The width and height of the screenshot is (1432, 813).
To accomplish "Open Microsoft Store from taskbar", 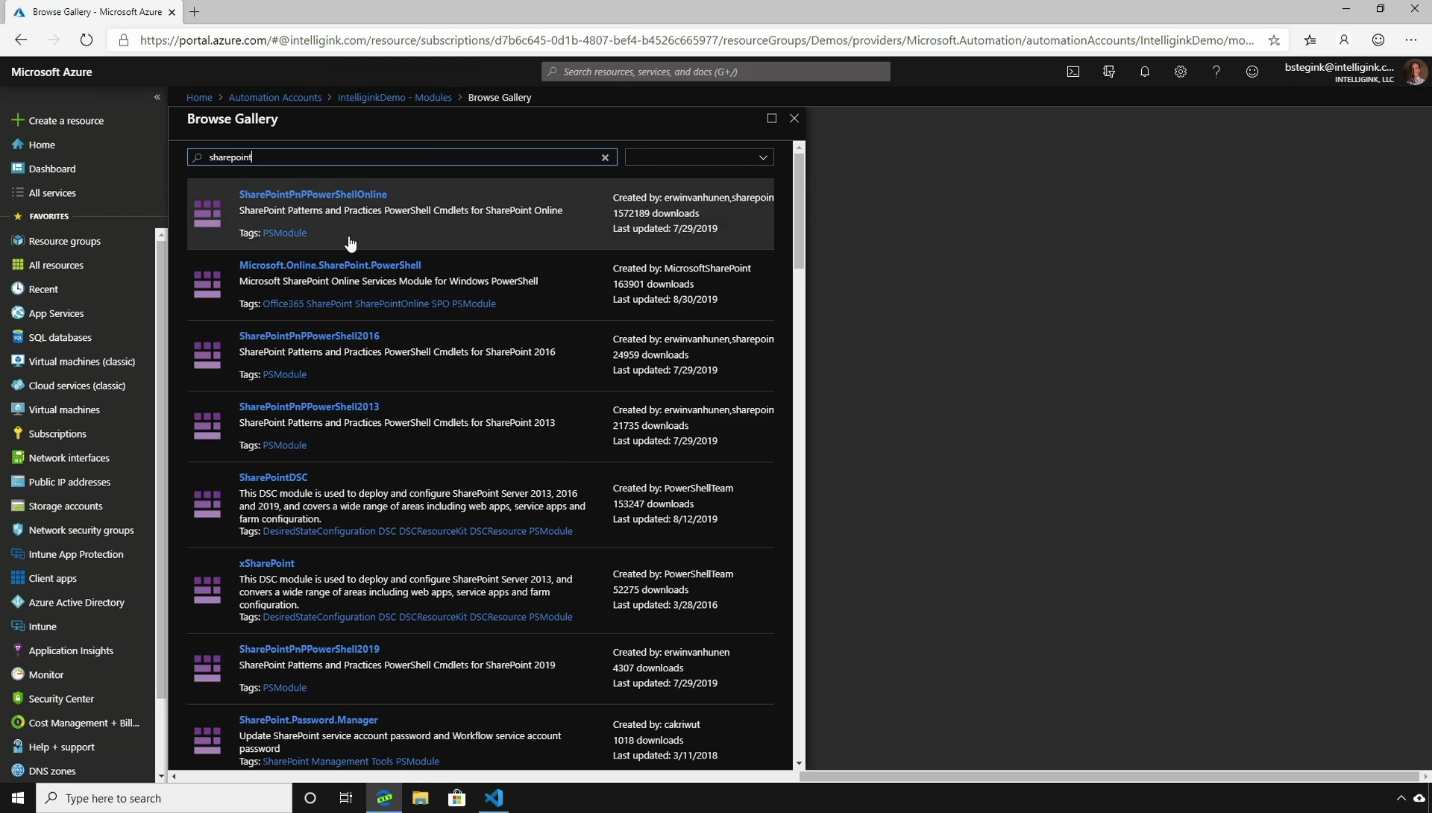I will coord(457,798).
